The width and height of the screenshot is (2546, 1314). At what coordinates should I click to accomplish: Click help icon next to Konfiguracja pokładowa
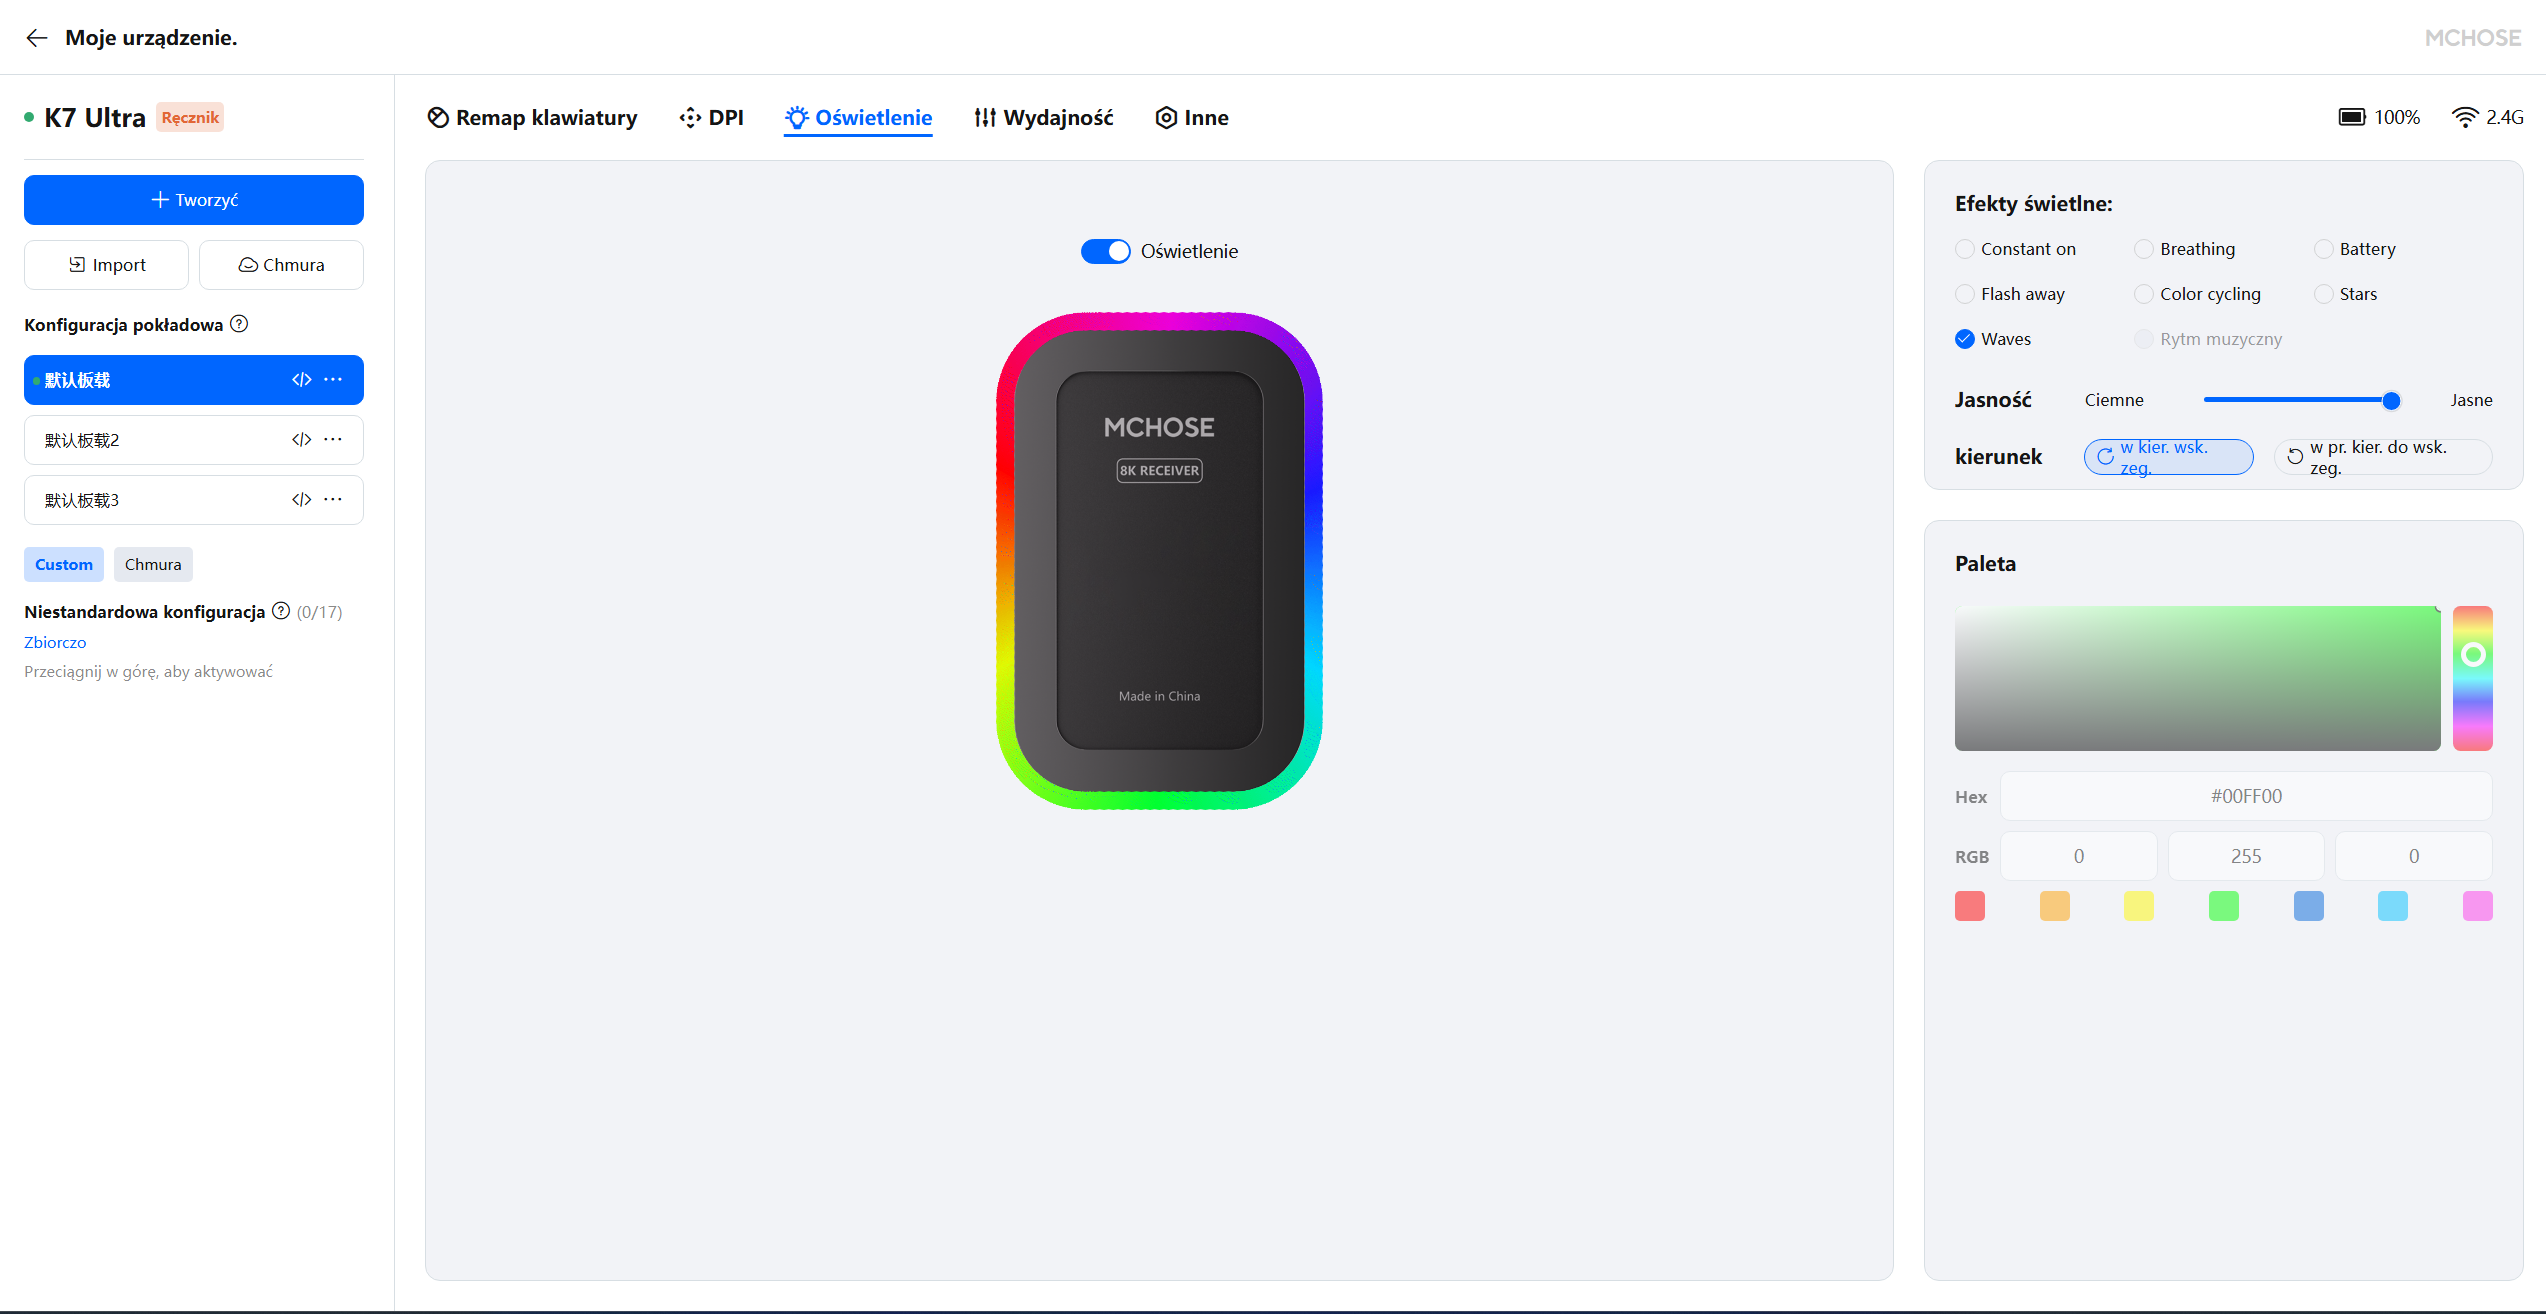point(239,324)
